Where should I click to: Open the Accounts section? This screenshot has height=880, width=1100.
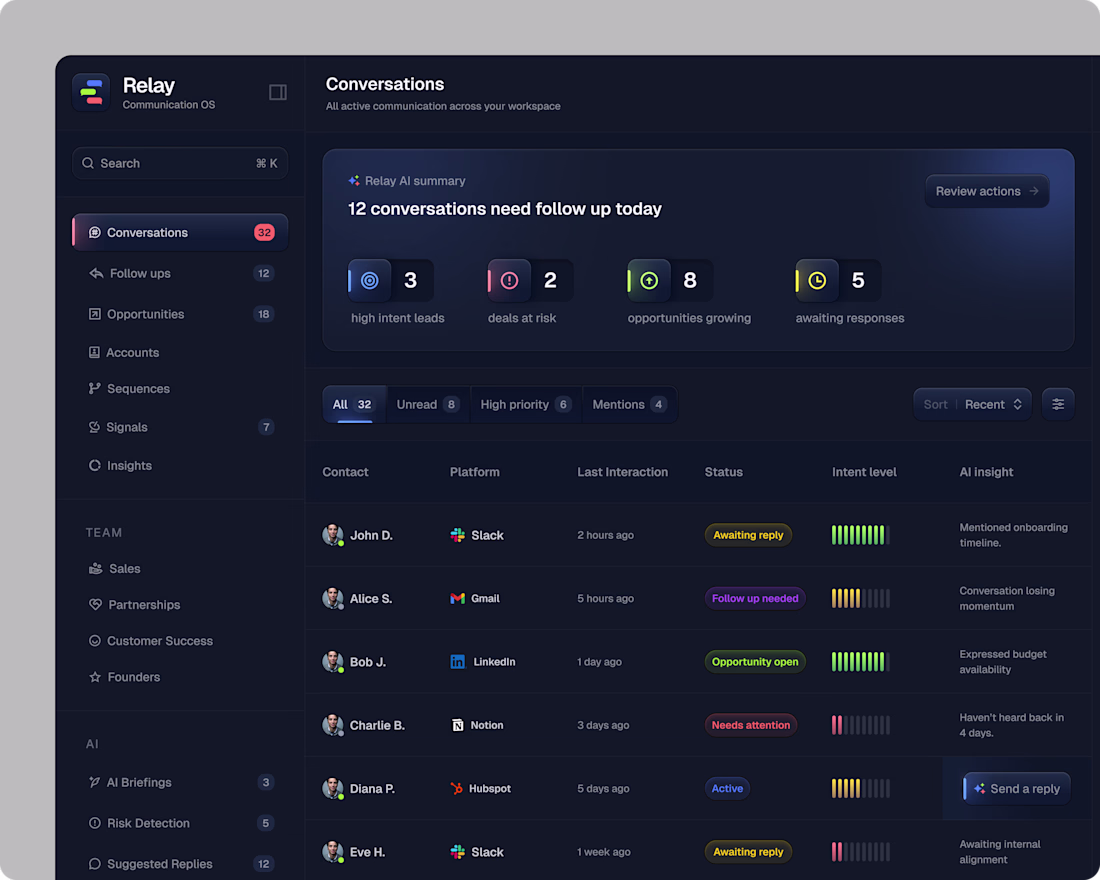point(180,352)
